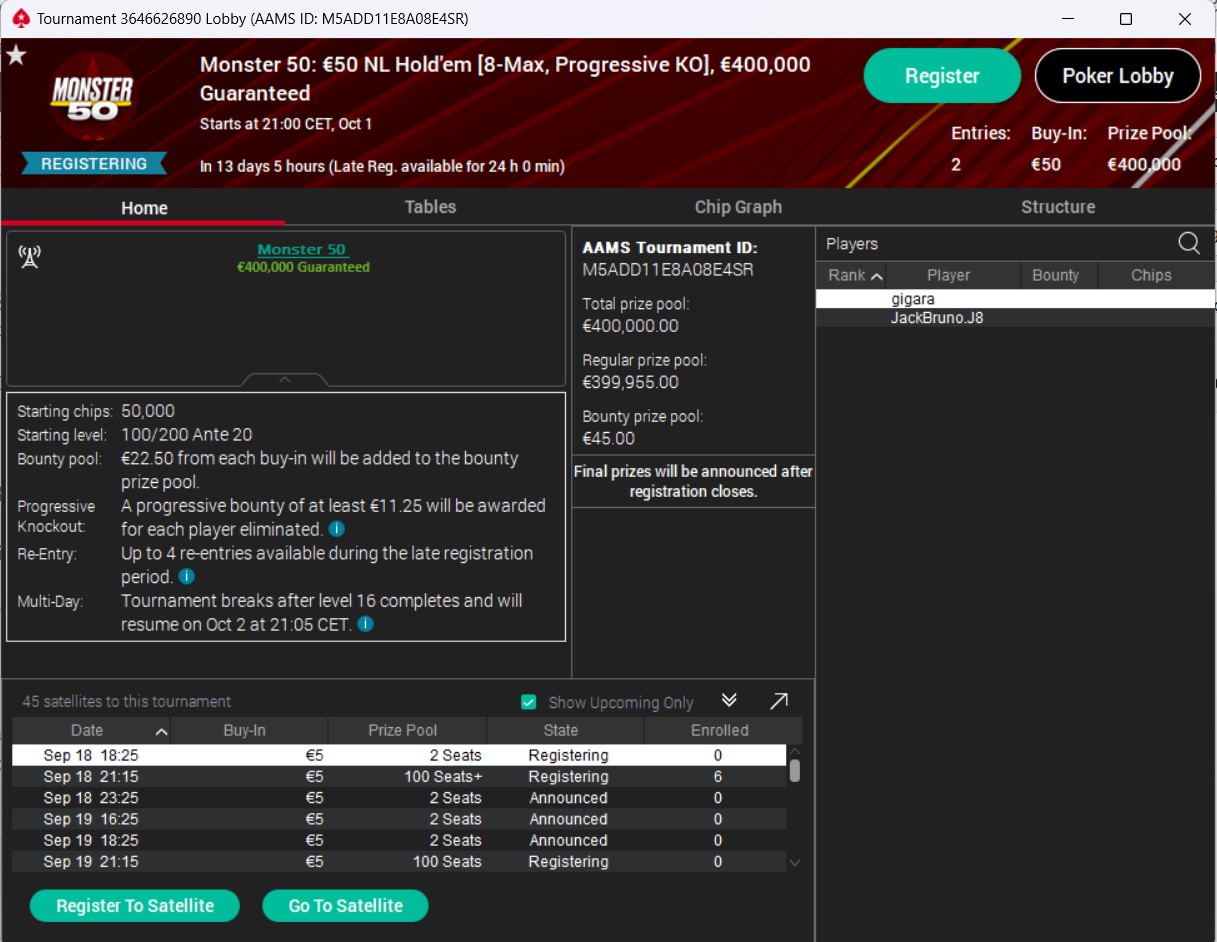Click the REGISTERING status badge
The width and height of the screenshot is (1217, 942).
(x=94, y=164)
